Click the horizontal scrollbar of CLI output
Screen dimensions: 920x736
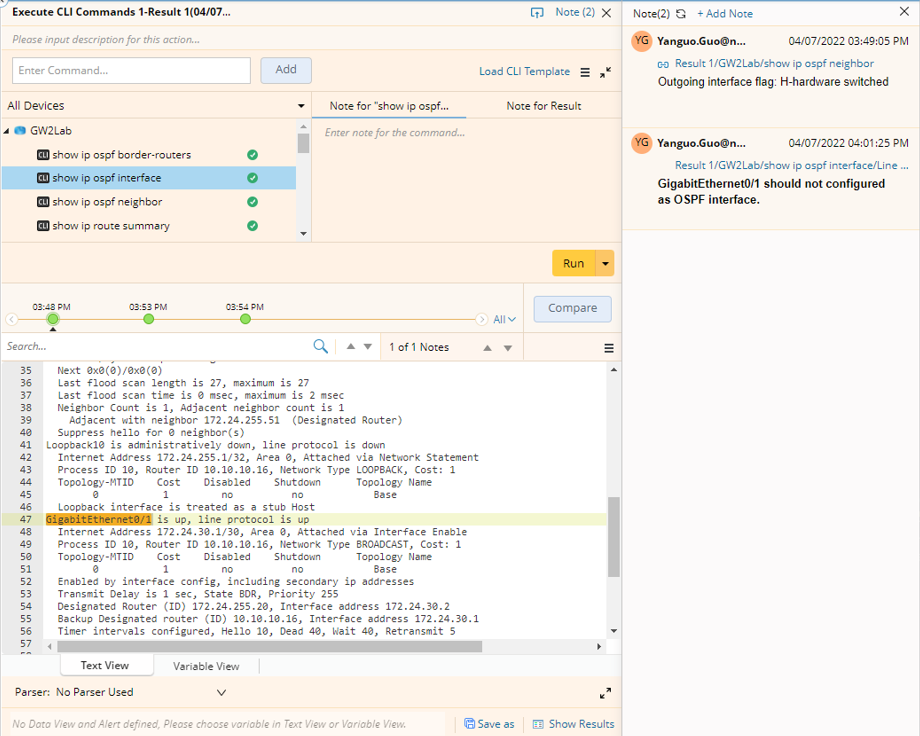(269, 646)
